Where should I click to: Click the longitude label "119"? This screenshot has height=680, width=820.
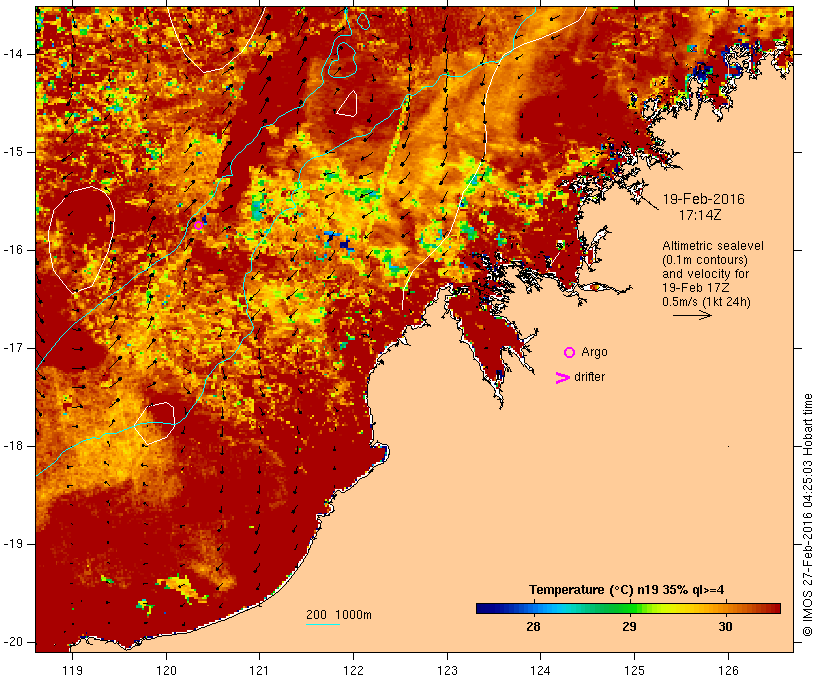point(72,671)
